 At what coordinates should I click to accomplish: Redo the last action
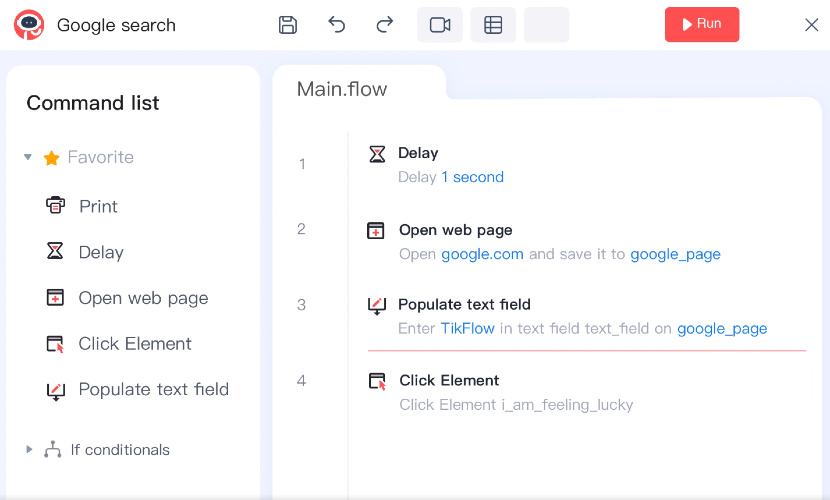click(x=385, y=24)
